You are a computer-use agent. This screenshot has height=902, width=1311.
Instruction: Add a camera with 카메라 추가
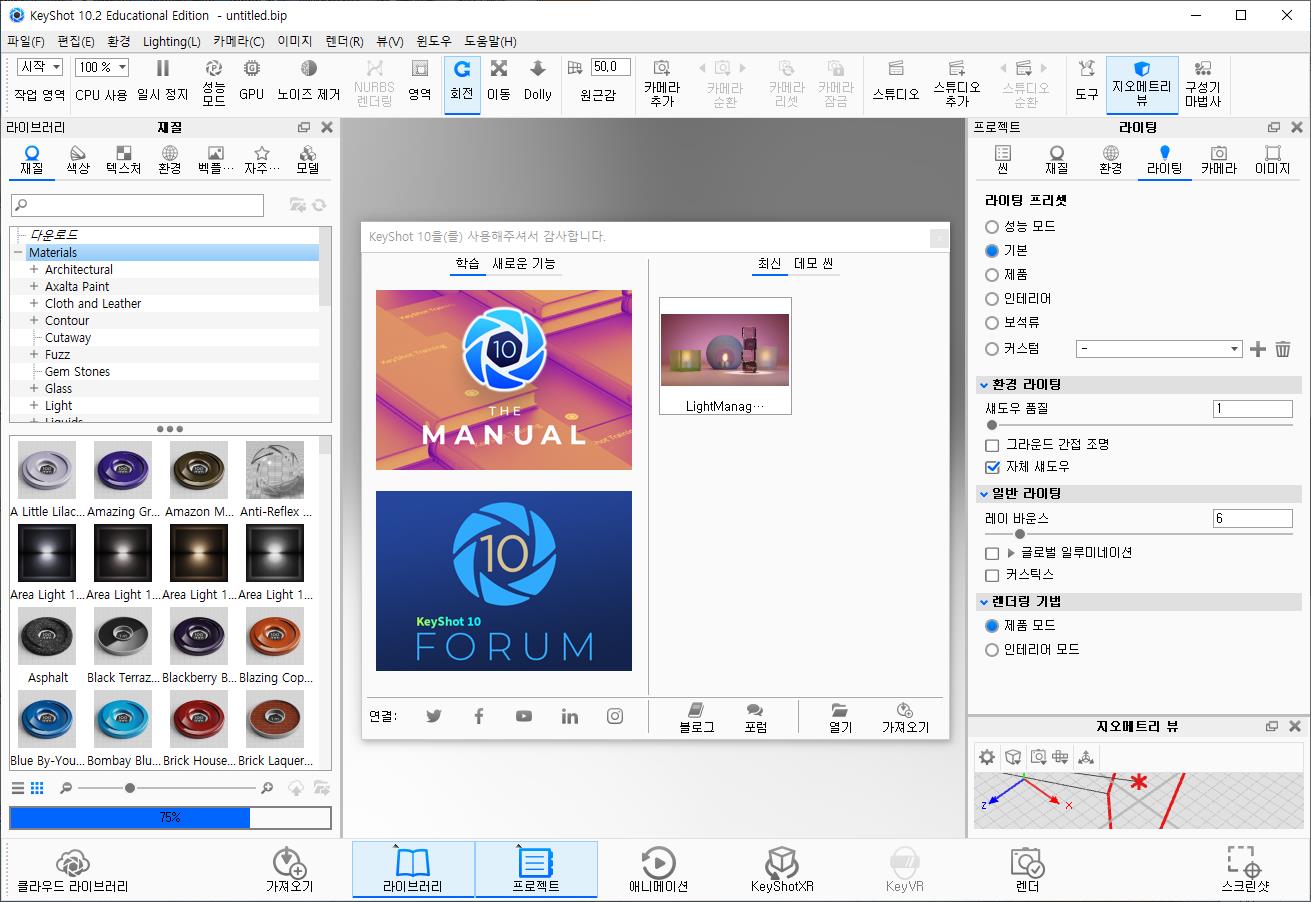click(x=662, y=82)
